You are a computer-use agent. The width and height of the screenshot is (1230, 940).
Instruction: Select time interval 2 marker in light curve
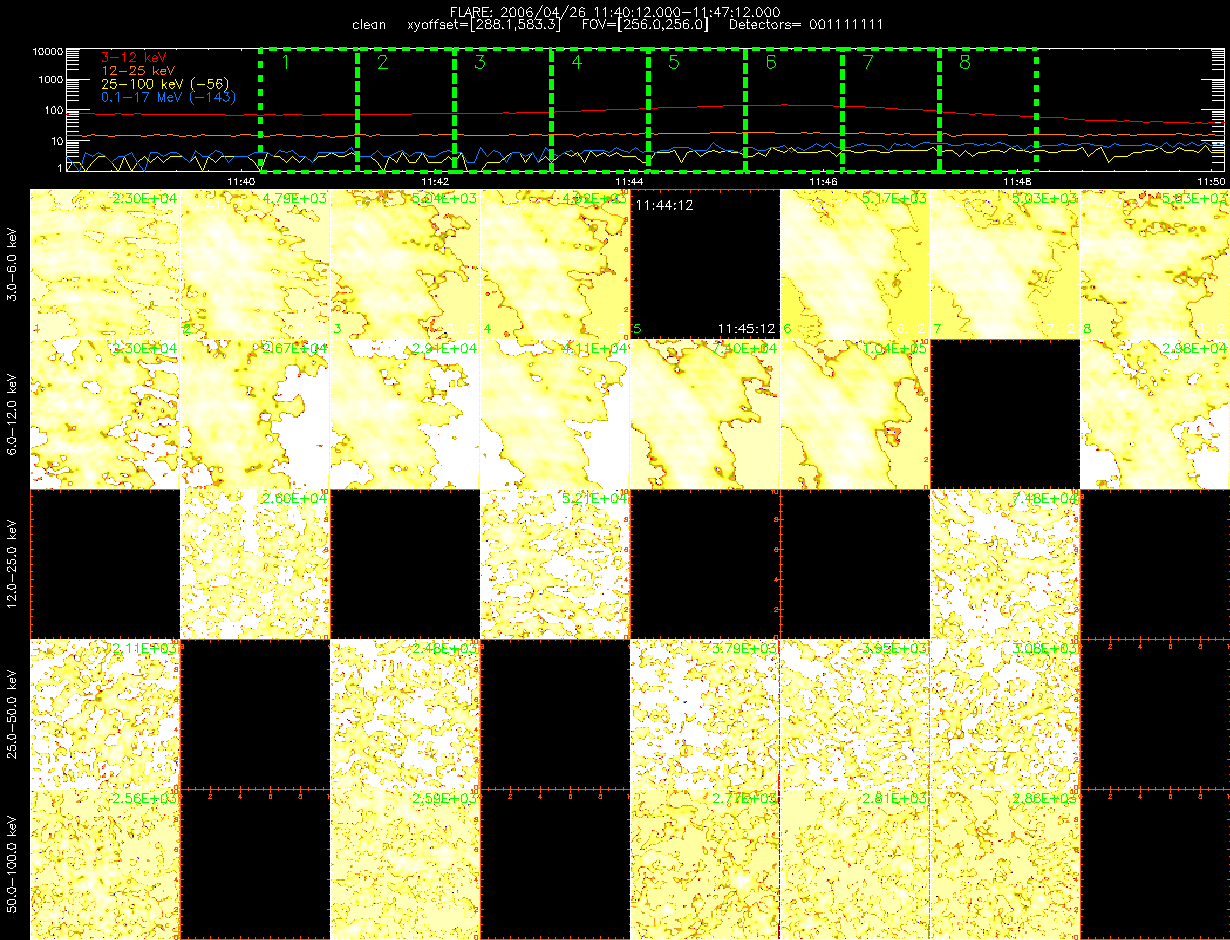[x=382, y=63]
